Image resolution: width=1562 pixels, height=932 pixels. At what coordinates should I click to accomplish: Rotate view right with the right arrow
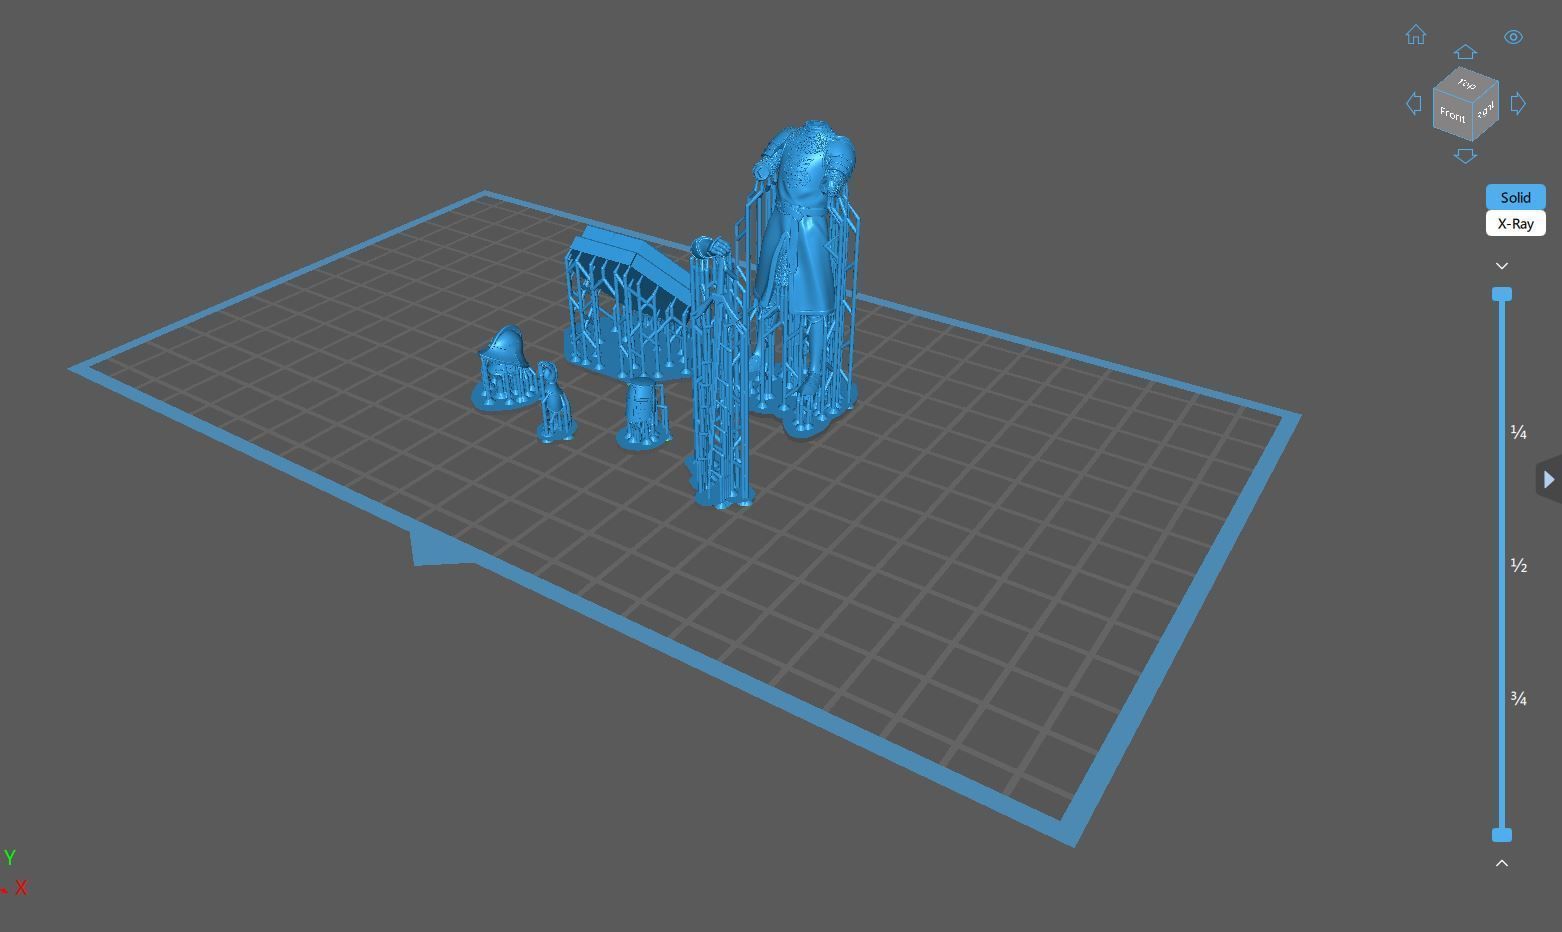click(x=1518, y=103)
